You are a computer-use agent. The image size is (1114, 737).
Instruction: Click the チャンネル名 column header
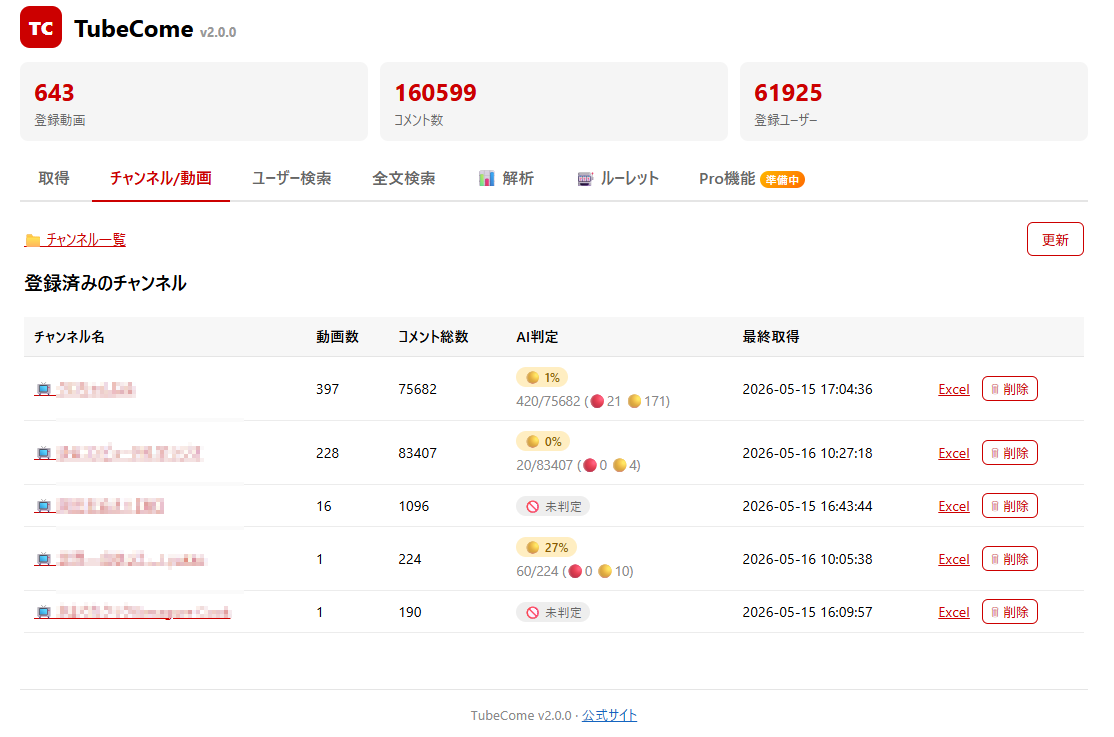coord(70,337)
